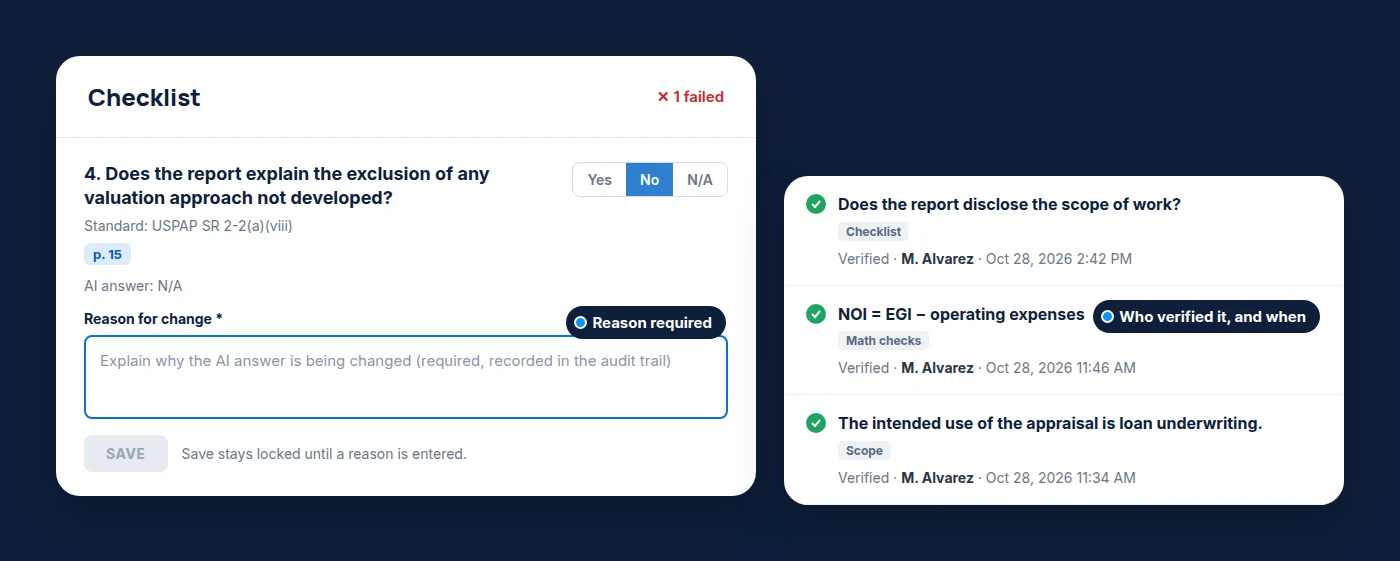Click green check beside intended use row
The image size is (1400, 561).
(x=816, y=423)
